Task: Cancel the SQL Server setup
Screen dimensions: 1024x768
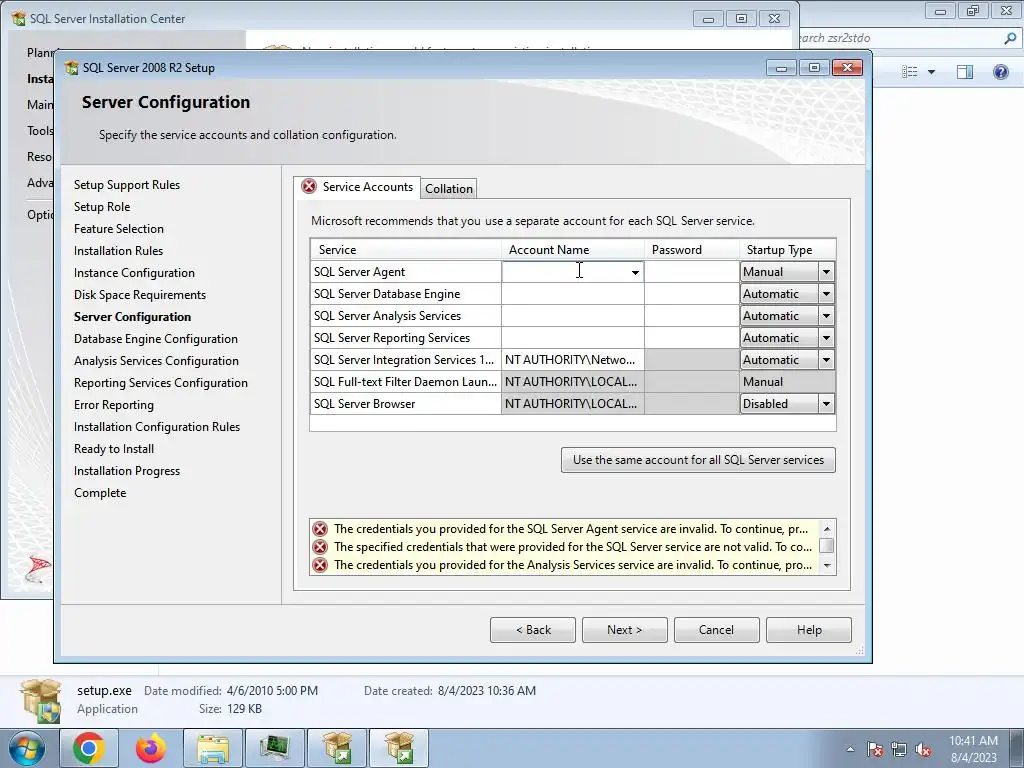Action: click(x=716, y=630)
